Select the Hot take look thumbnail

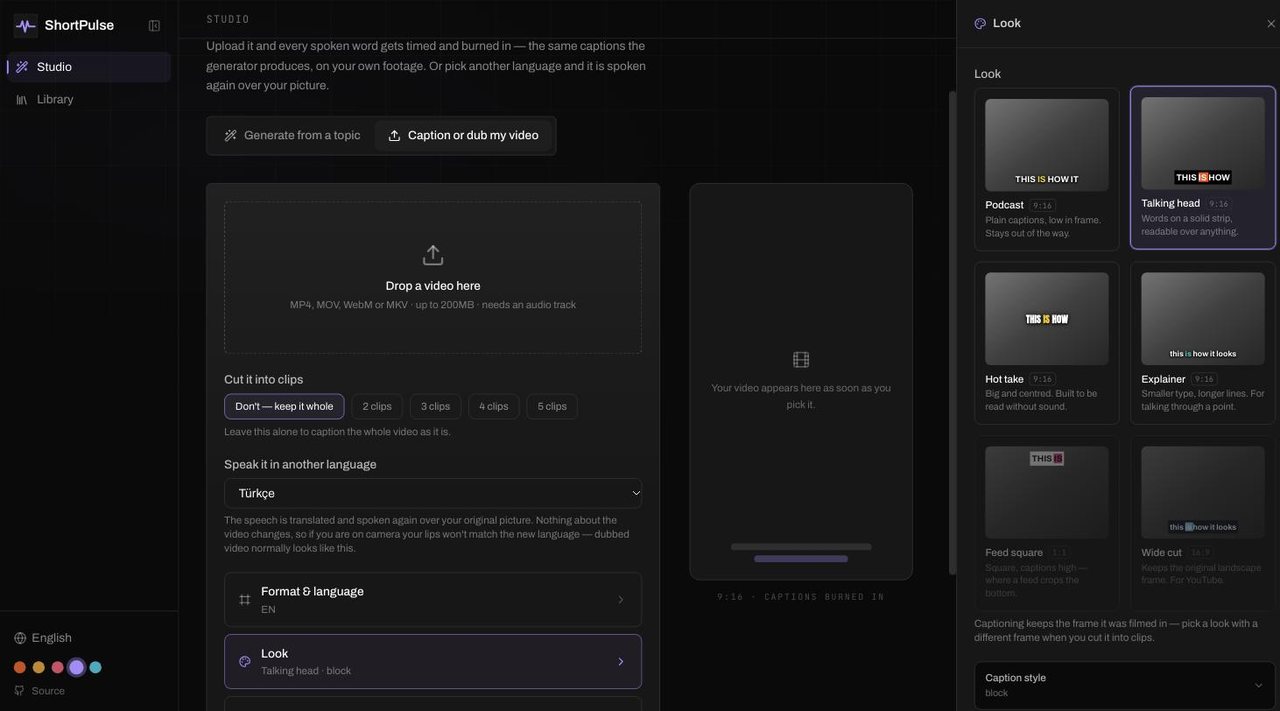point(1047,319)
